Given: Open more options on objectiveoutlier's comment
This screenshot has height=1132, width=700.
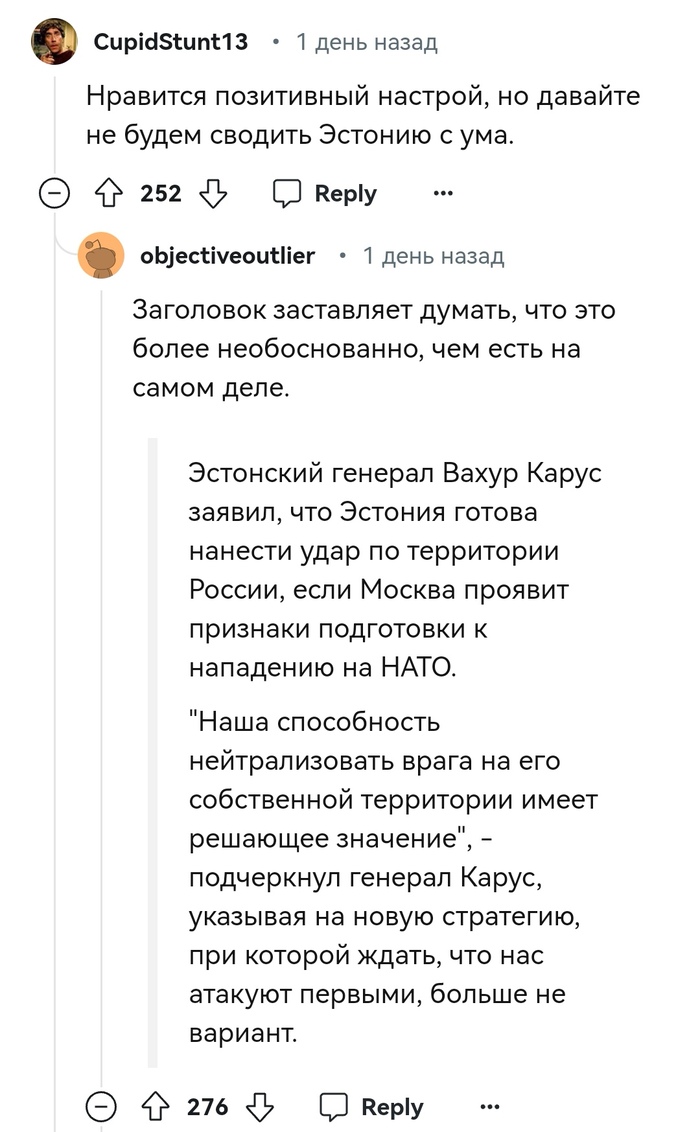Looking at the screenshot, I should click(x=489, y=1106).
